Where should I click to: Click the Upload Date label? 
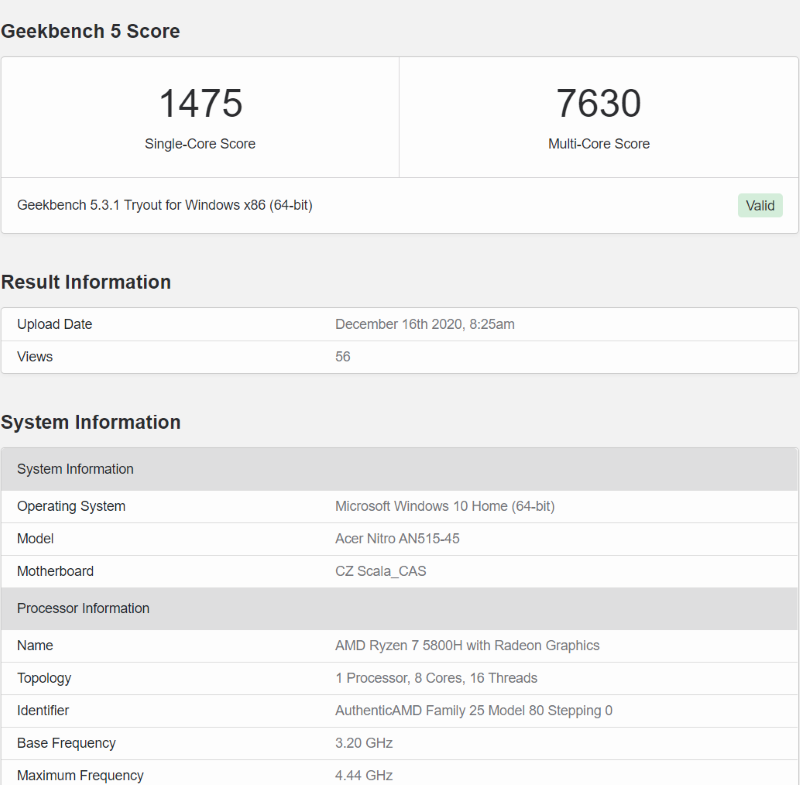(55, 324)
